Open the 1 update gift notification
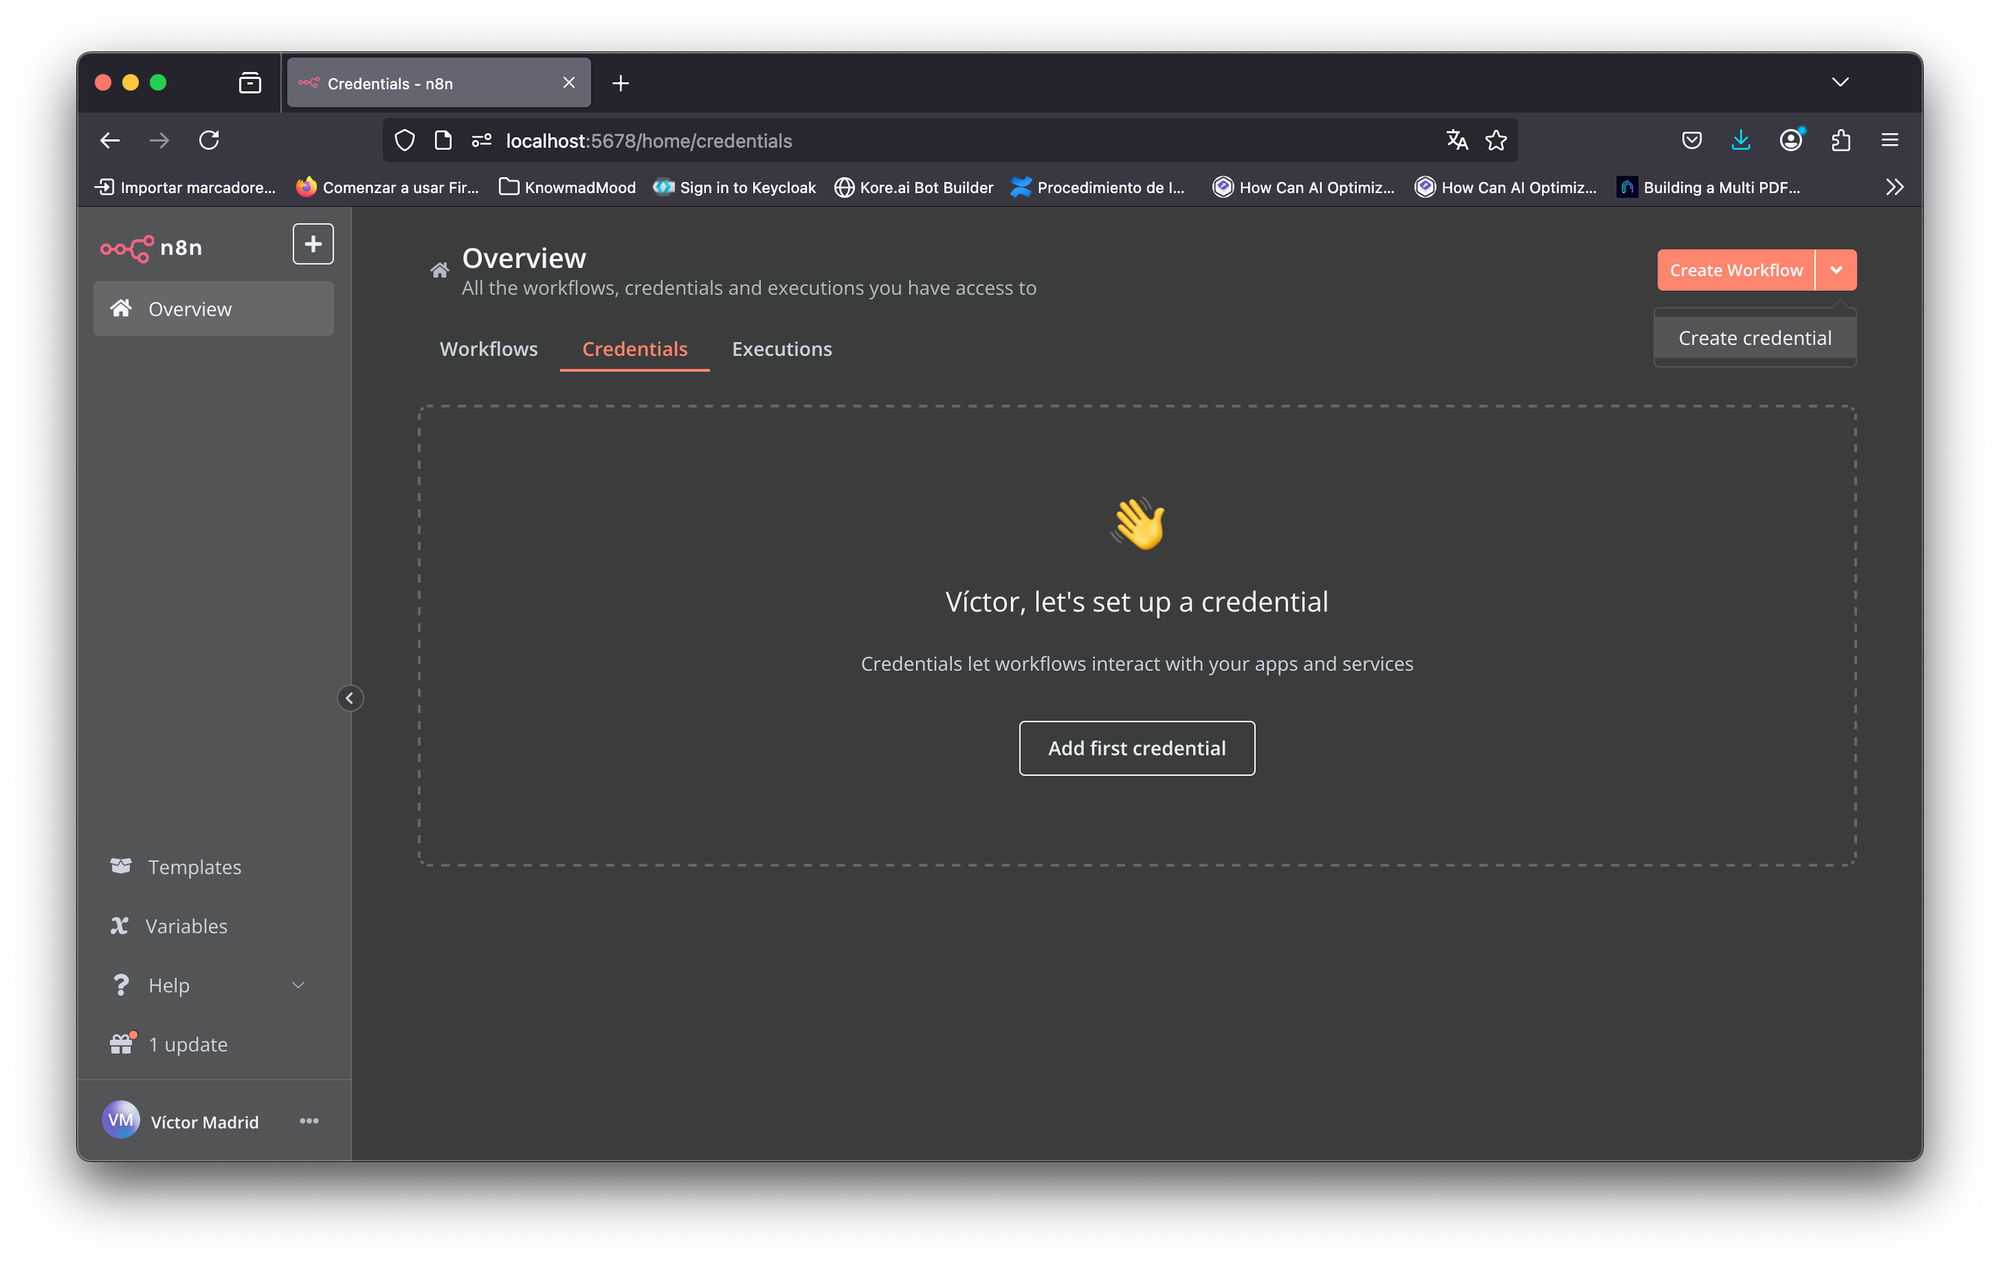 click(x=187, y=1044)
